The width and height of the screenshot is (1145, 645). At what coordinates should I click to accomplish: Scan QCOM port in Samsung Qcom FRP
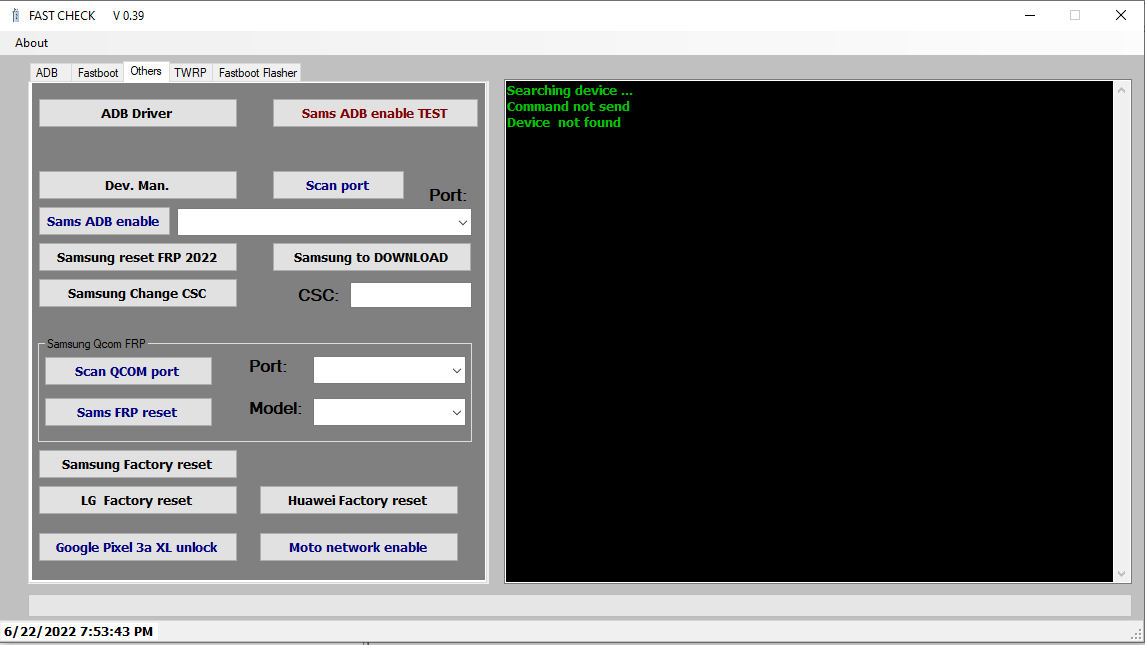point(128,371)
